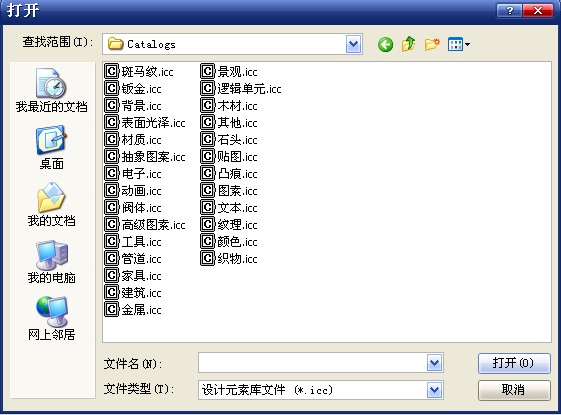Select the file icon of 动画.icc
The height and width of the screenshot is (415, 561).
pyautogui.click(x=111, y=190)
